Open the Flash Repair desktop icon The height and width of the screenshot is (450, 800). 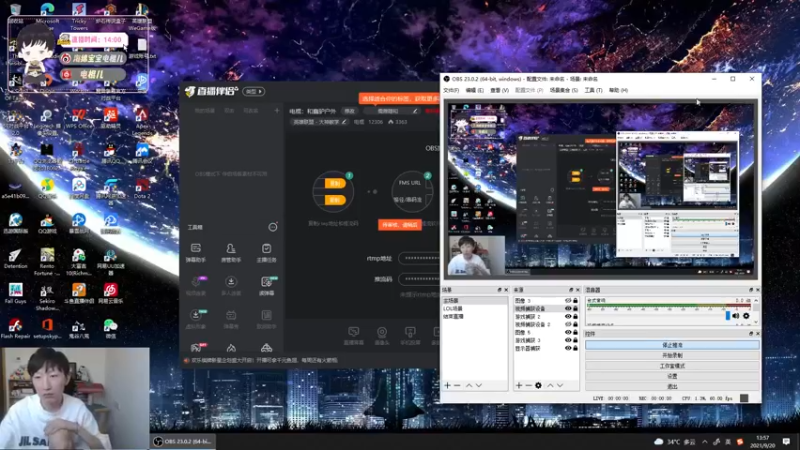[15, 328]
